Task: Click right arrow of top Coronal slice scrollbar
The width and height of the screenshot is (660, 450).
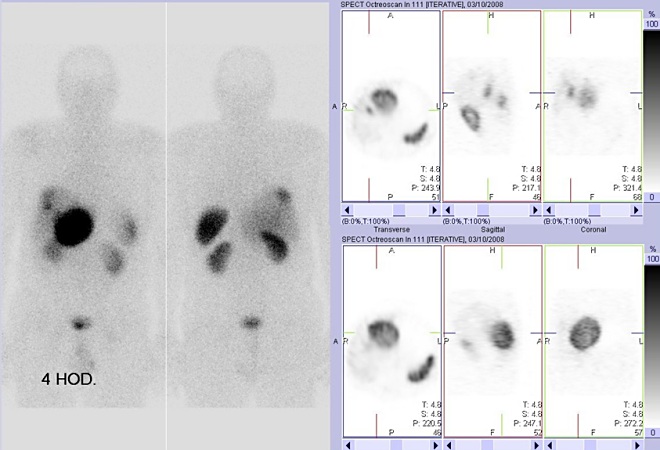Action: click(x=636, y=210)
